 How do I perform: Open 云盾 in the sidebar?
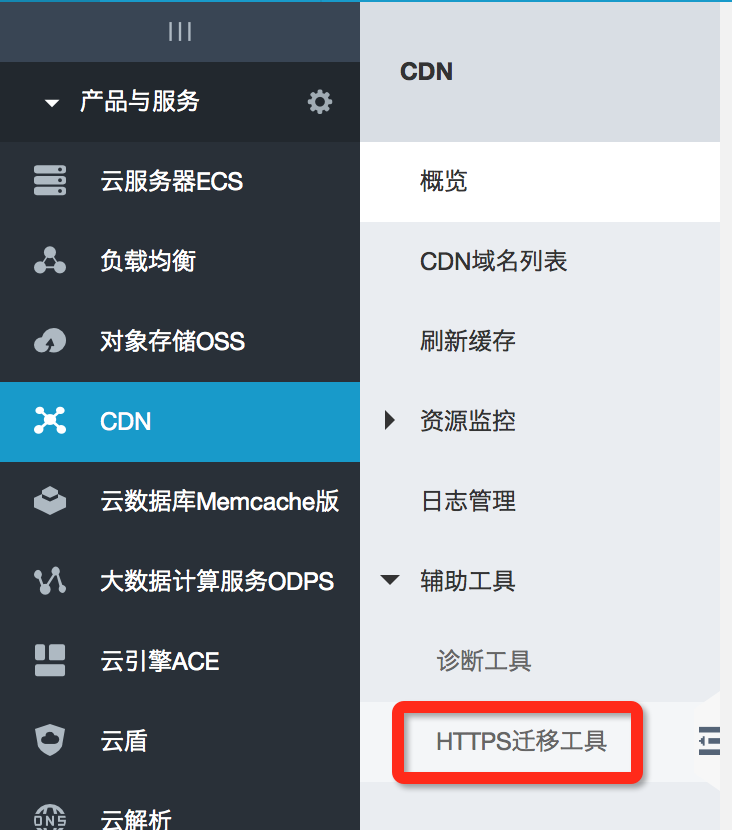124,741
